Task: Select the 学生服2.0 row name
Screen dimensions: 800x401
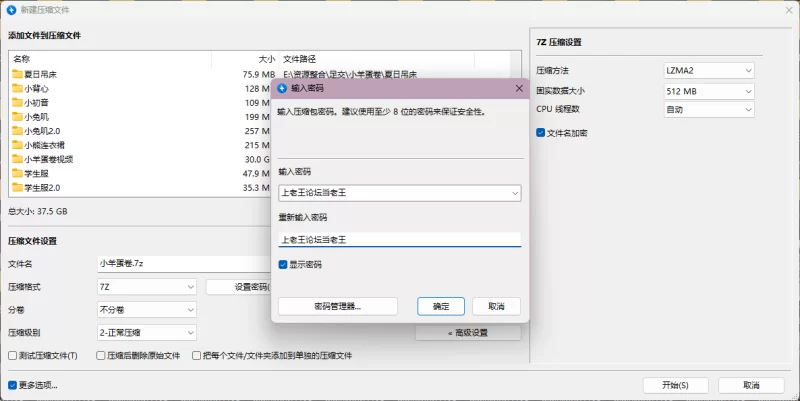Action: coord(42,188)
